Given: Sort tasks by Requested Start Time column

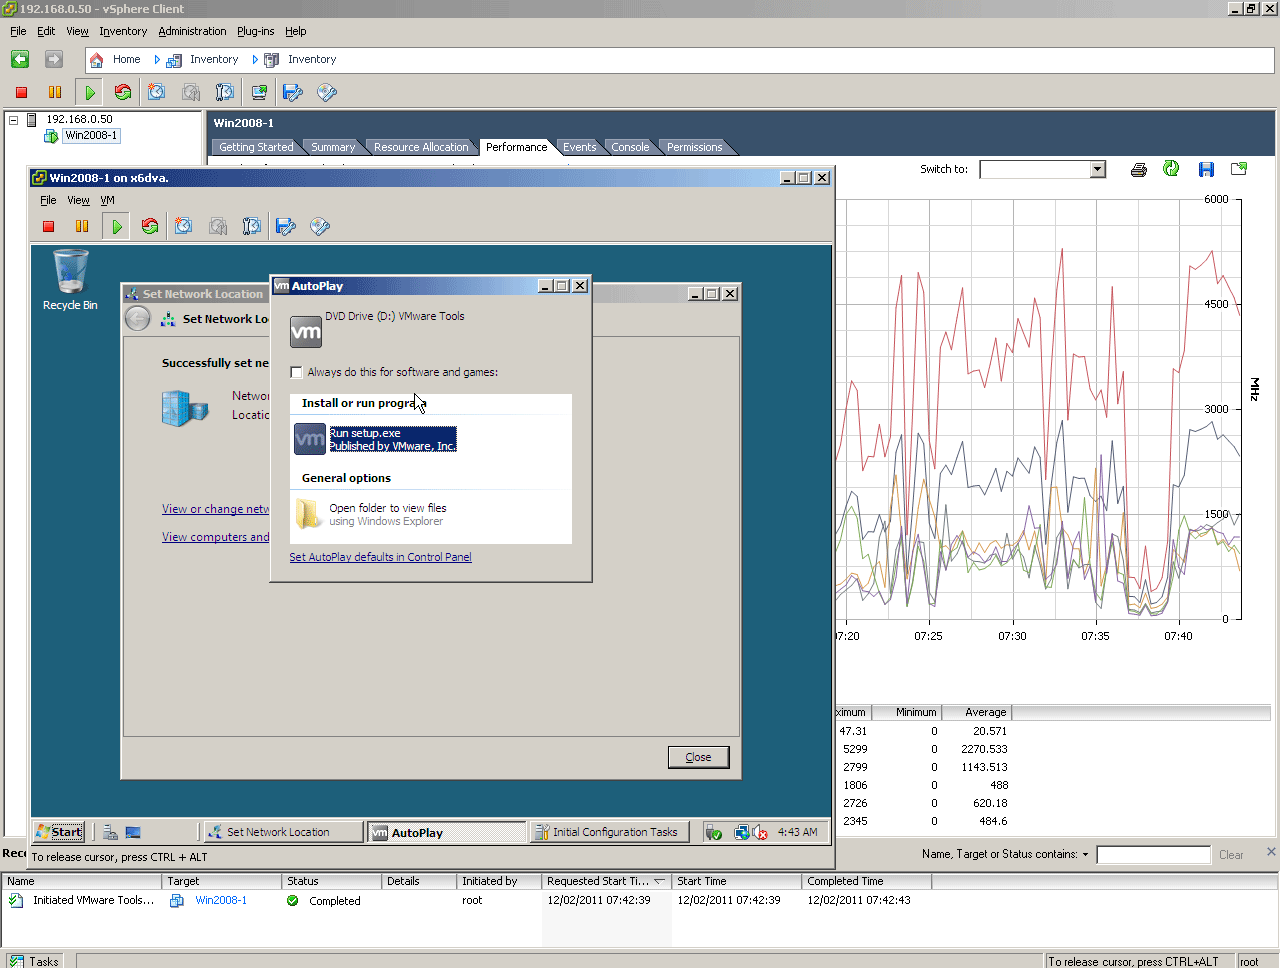Looking at the screenshot, I should pyautogui.click(x=605, y=881).
